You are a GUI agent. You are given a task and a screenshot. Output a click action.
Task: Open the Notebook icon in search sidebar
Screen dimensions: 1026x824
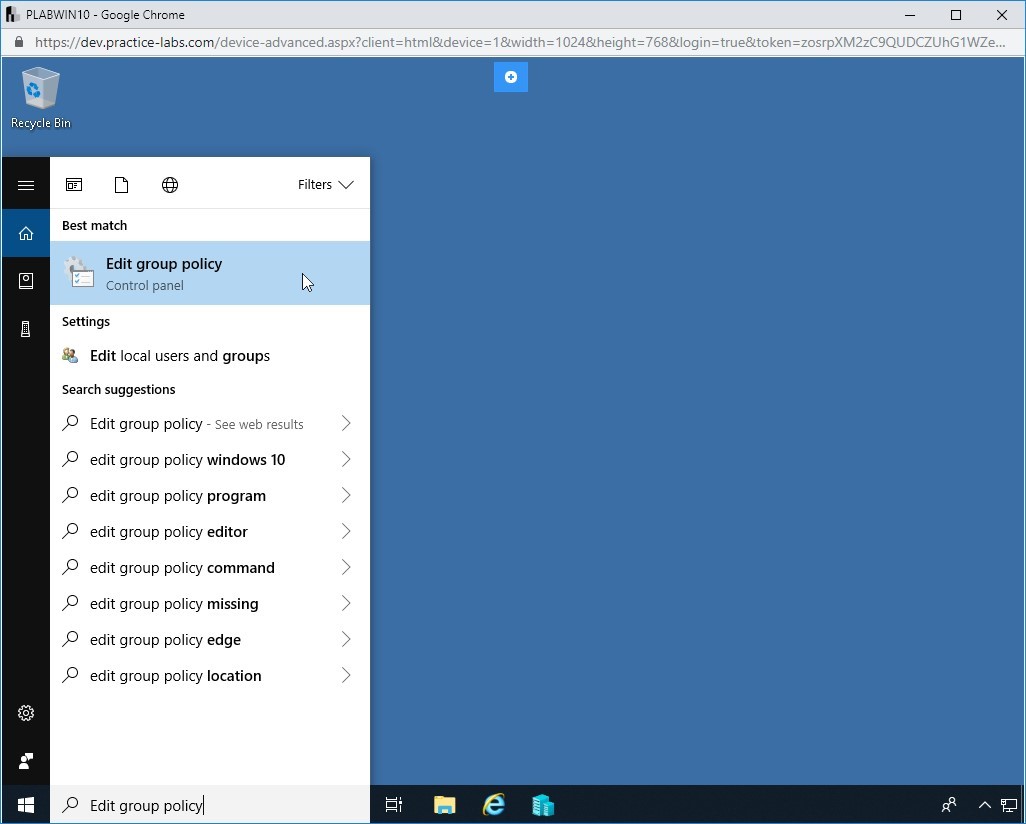pos(26,281)
